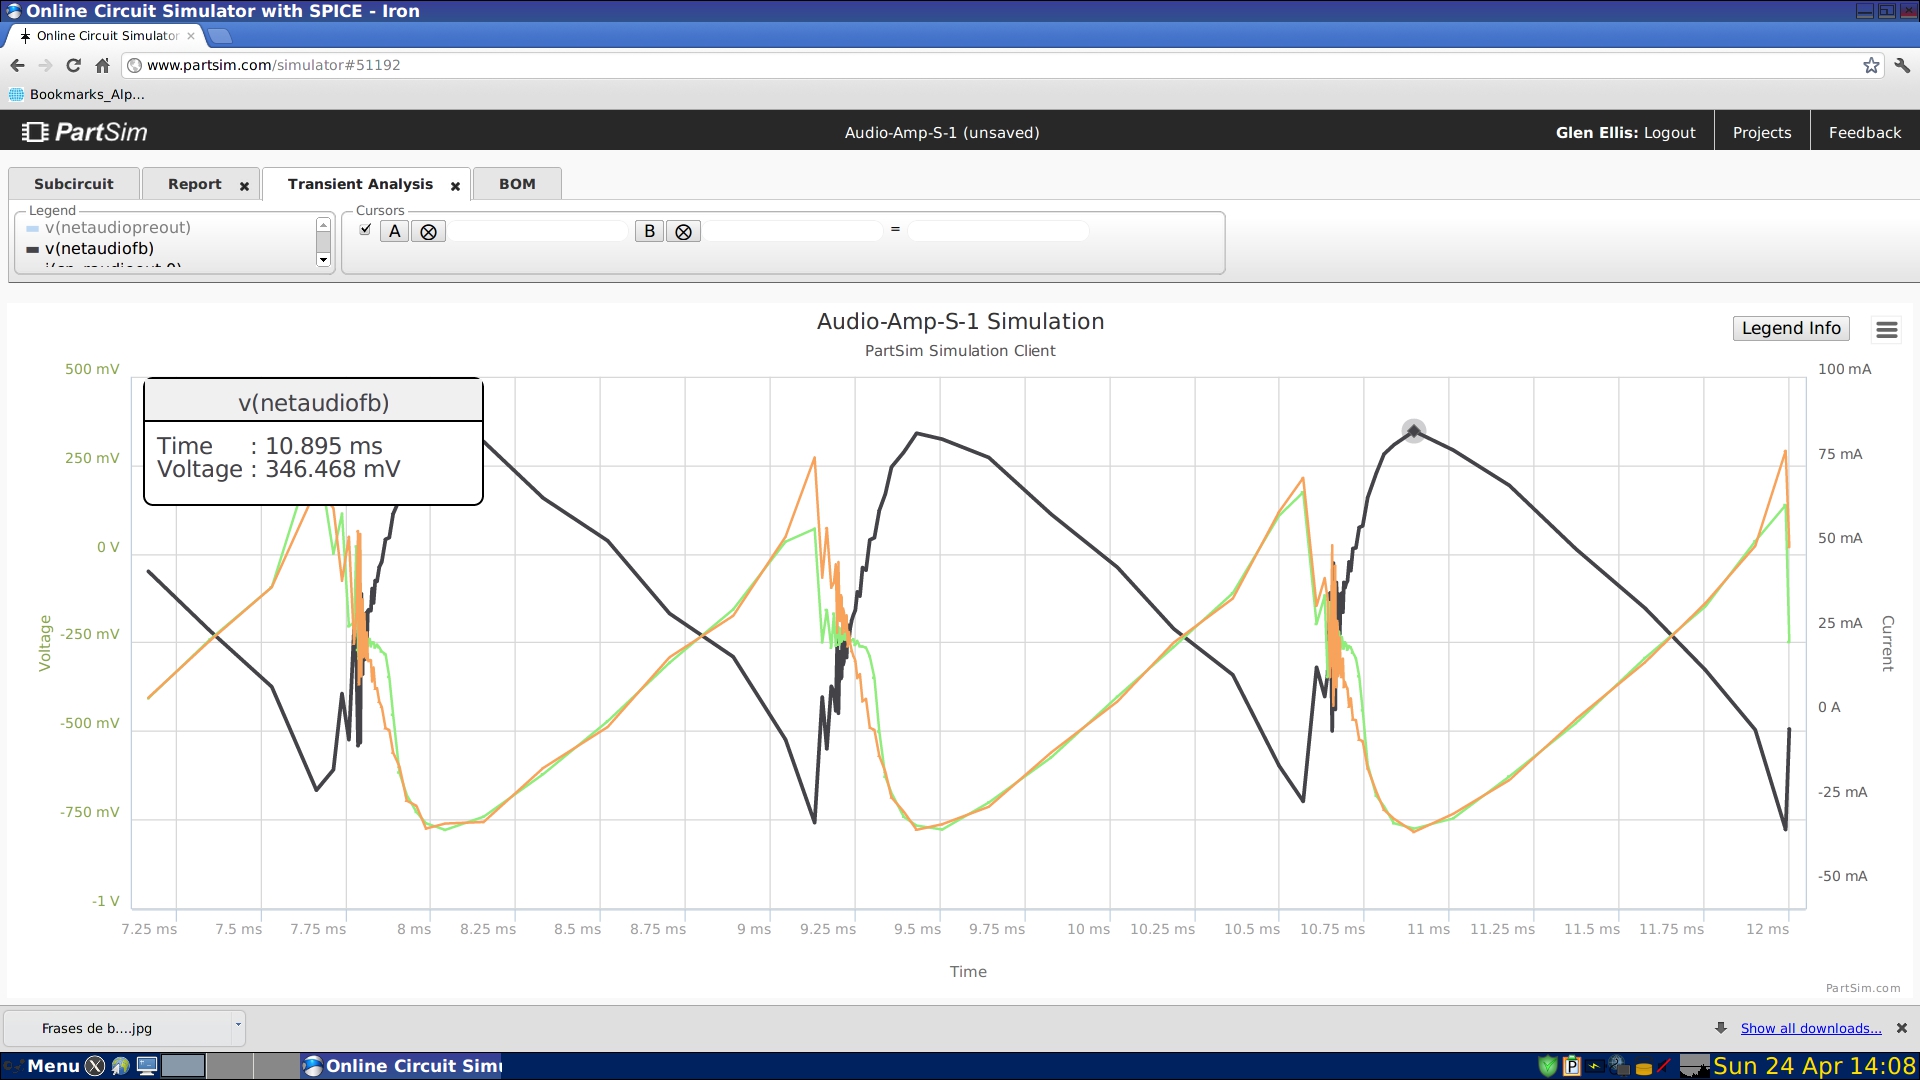
Task: Click Show all downloads link
Action: point(1811,1028)
